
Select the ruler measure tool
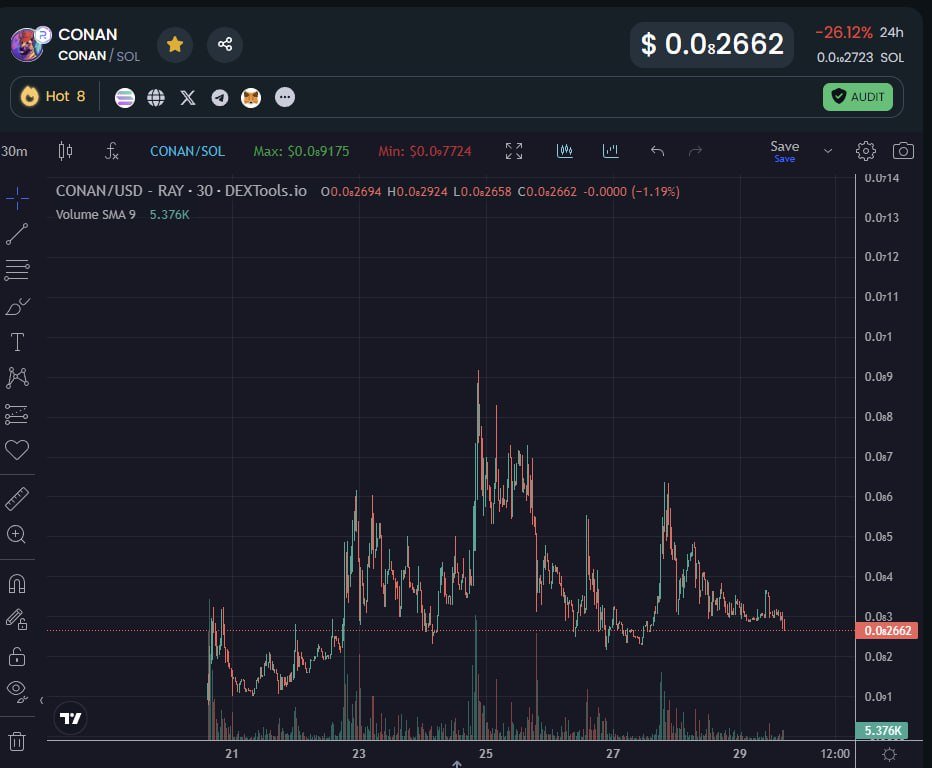coord(17,499)
